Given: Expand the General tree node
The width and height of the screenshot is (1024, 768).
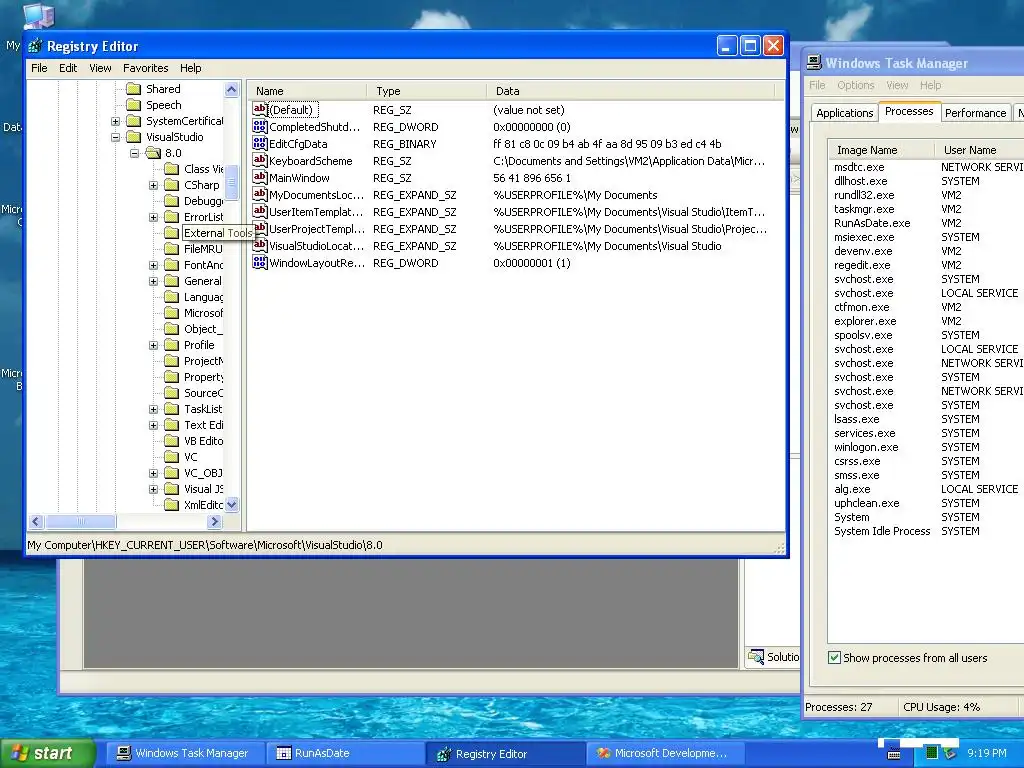Looking at the screenshot, I should point(153,281).
